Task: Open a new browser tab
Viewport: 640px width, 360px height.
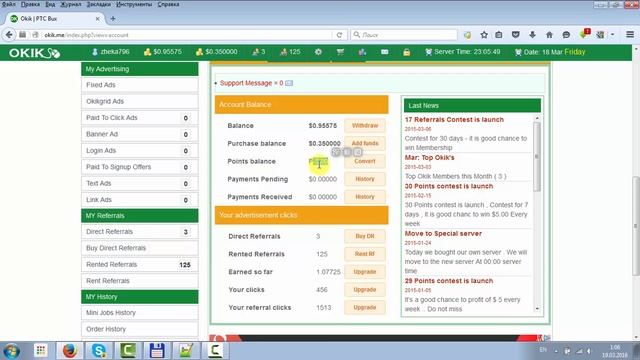Action: (x=113, y=18)
